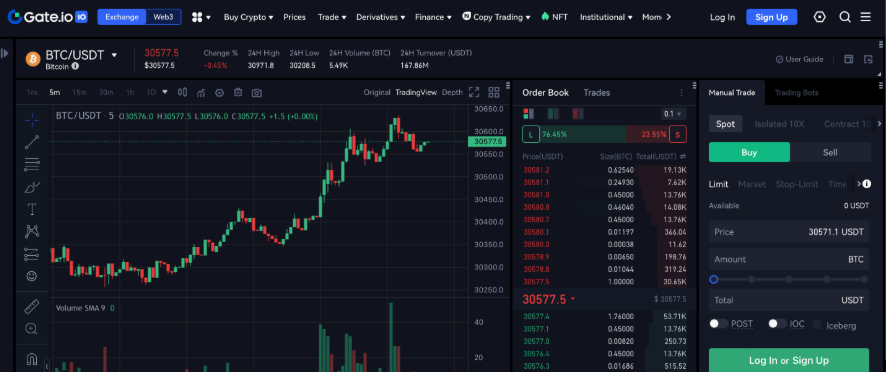Open the apps grid menu icon
Viewport: 886px width, 372px height.
click(x=197, y=18)
